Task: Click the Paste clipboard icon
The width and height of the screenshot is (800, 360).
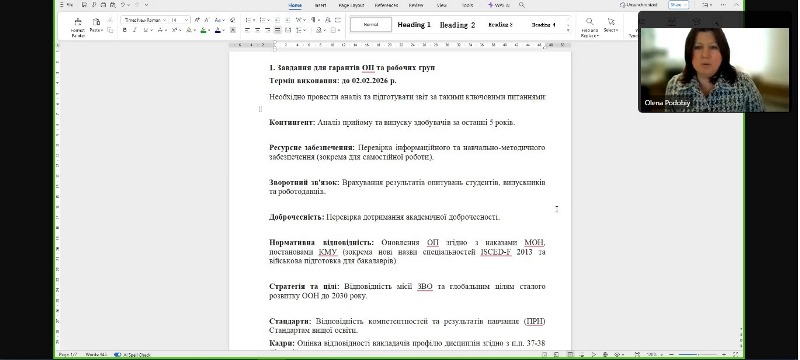Action: [x=96, y=22]
